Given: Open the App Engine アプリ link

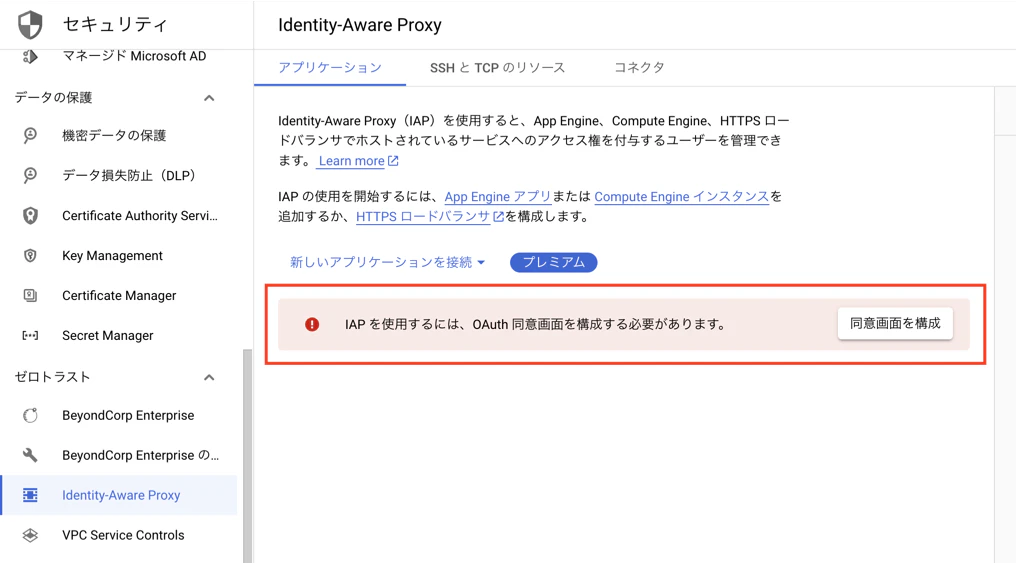Looking at the screenshot, I should (498, 197).
